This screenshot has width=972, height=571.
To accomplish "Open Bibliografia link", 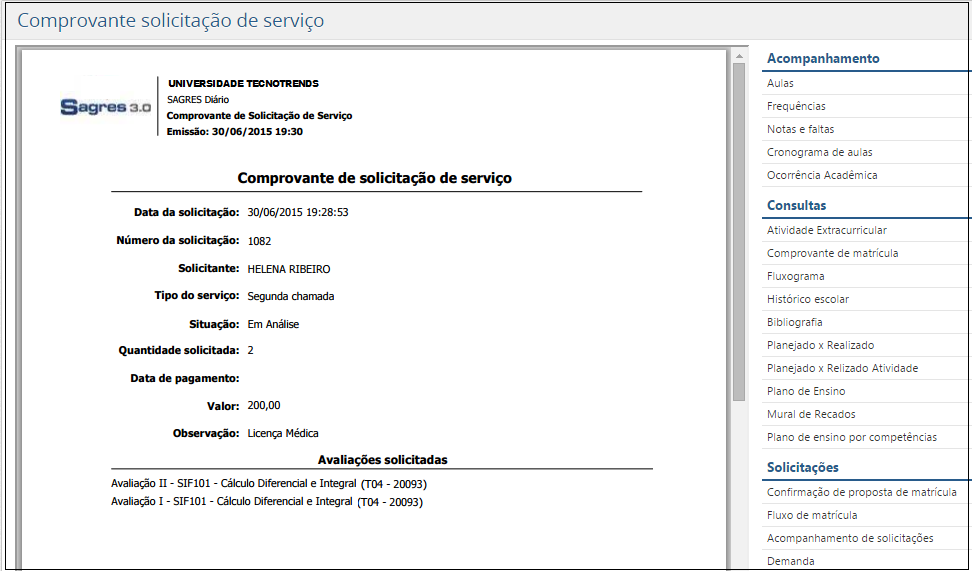I will pyautogui.click(x=794, y=322).
